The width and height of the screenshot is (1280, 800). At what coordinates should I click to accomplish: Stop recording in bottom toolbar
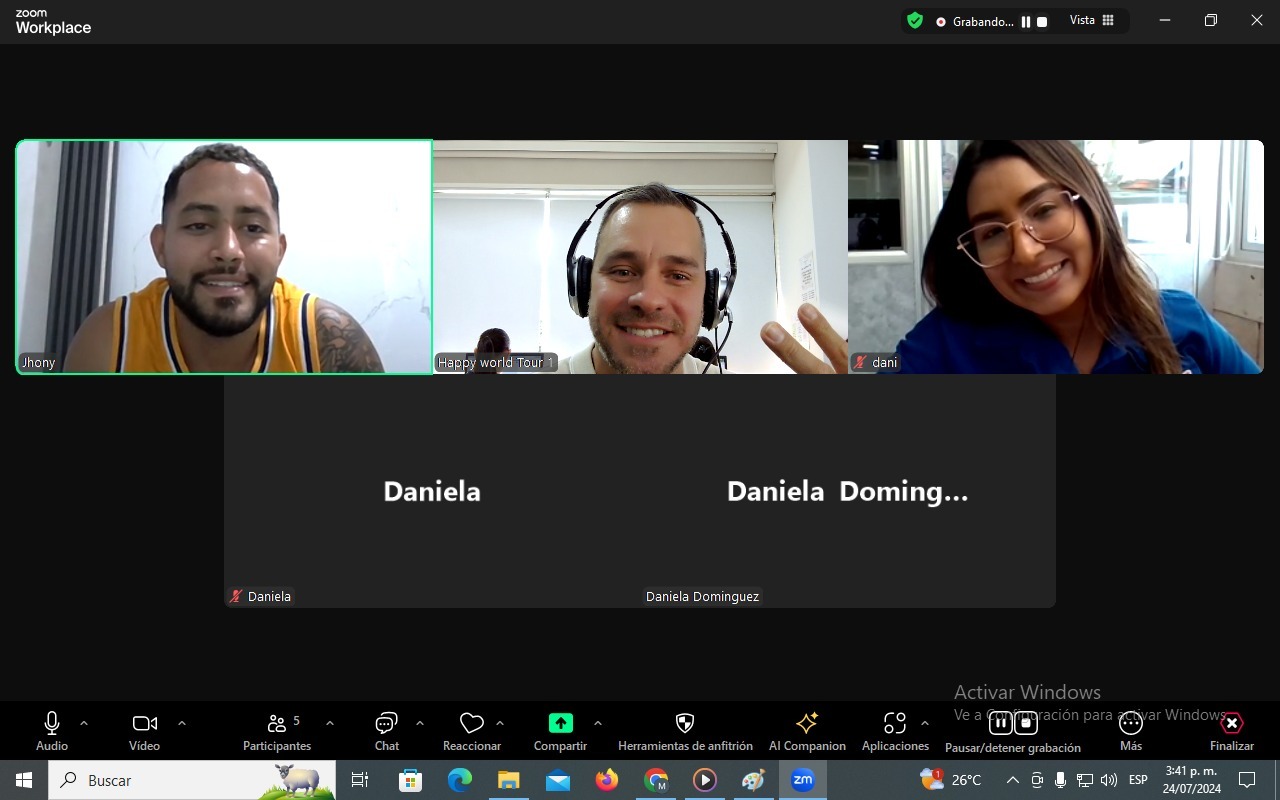tap(1026, 723)
